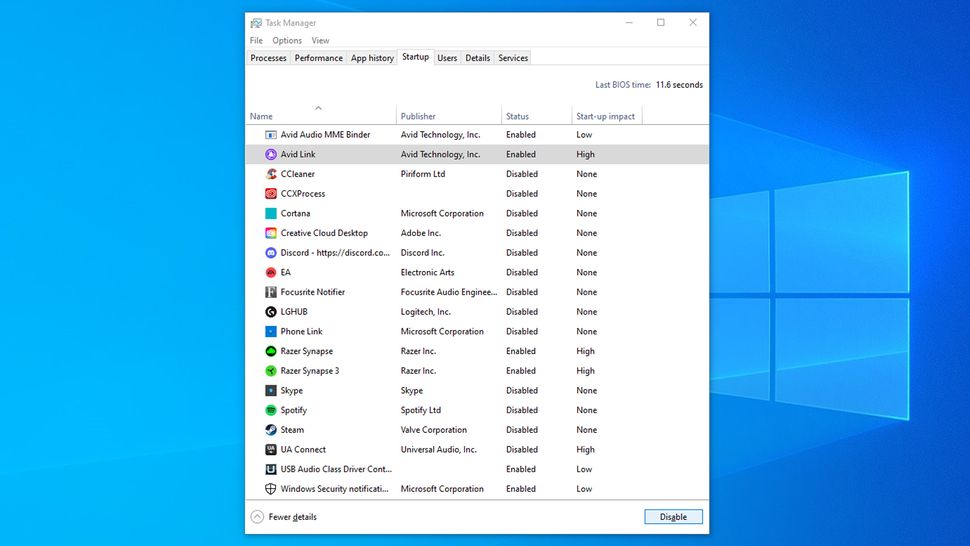Click Last BIOS time 11.6 seconds value

click(679, 85)
